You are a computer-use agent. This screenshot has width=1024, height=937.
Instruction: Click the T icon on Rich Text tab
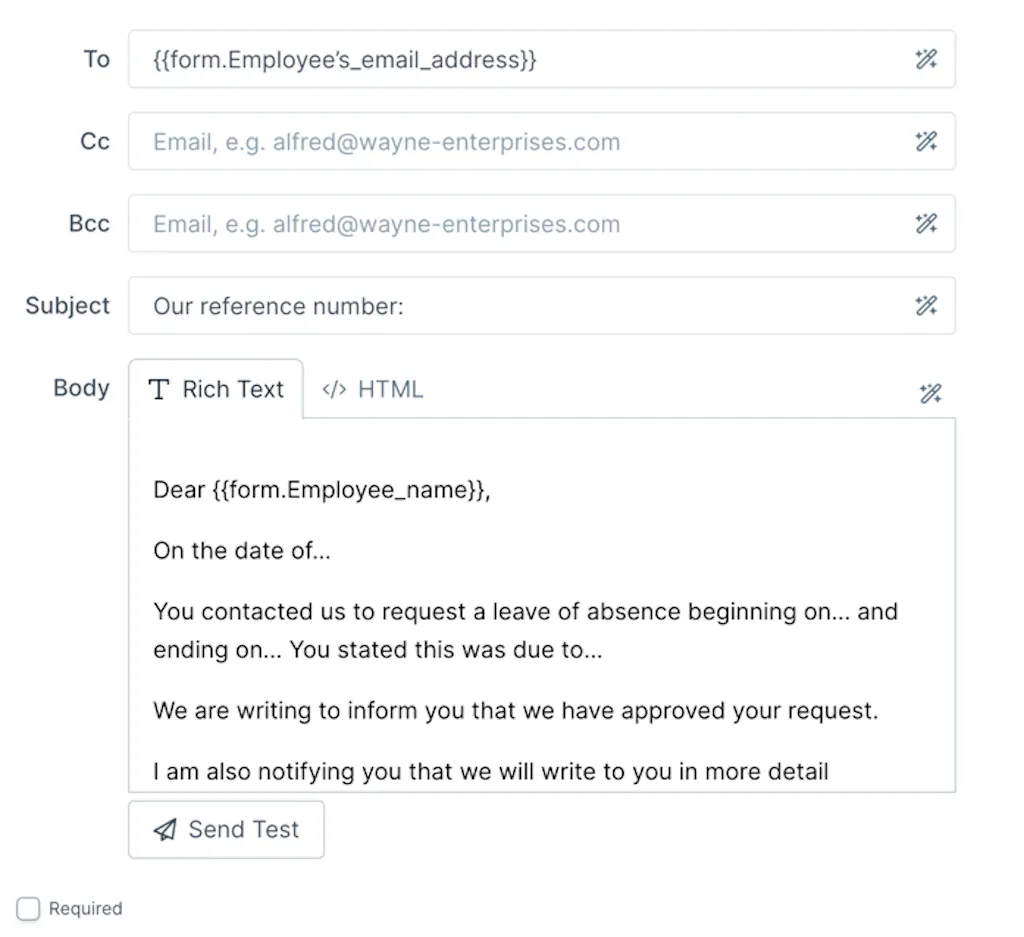[159, 389]
